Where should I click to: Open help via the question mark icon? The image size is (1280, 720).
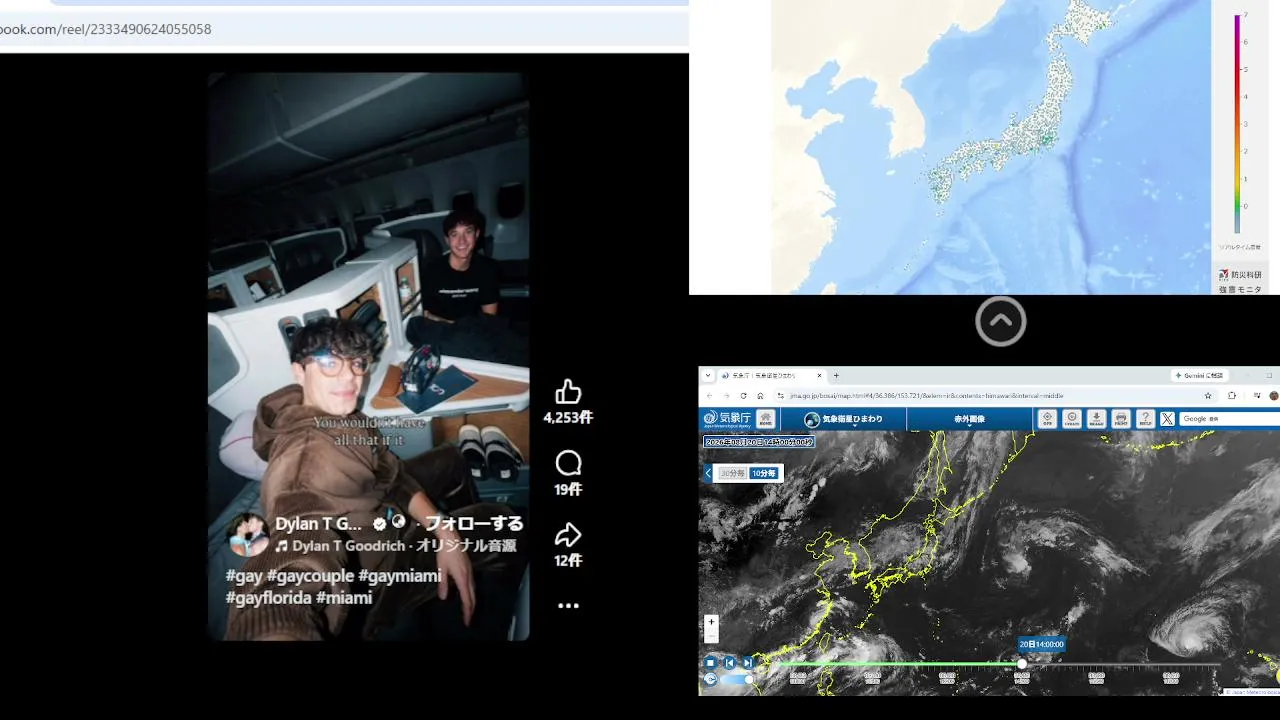tap(1145, 419)
